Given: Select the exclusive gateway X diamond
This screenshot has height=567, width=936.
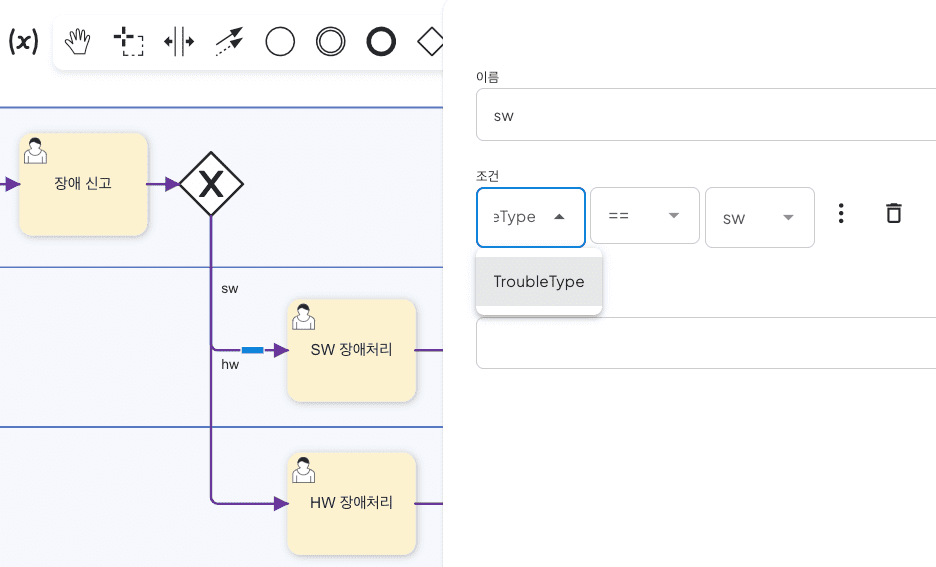Looking at the screenshot, I should 211,184.
